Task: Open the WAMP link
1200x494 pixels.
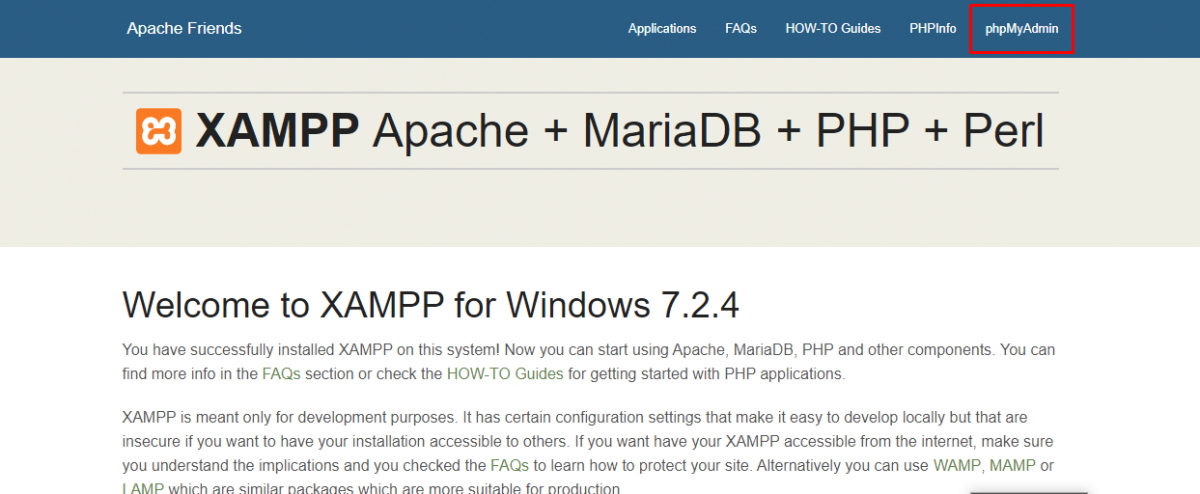Action: click(955, 466)
